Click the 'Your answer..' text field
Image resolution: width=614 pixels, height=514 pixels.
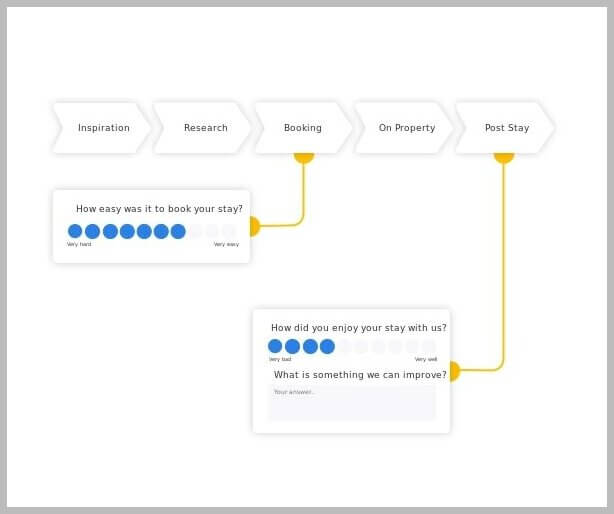(352, 402)
